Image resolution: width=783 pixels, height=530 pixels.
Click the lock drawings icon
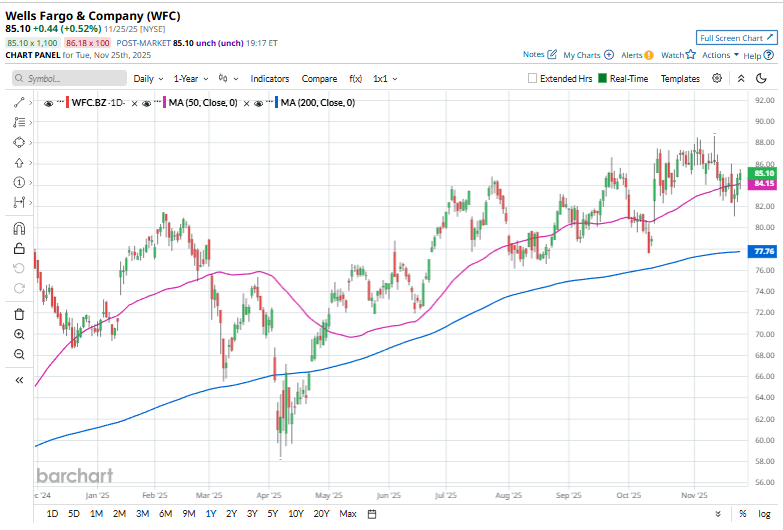(x=19, y=249)
